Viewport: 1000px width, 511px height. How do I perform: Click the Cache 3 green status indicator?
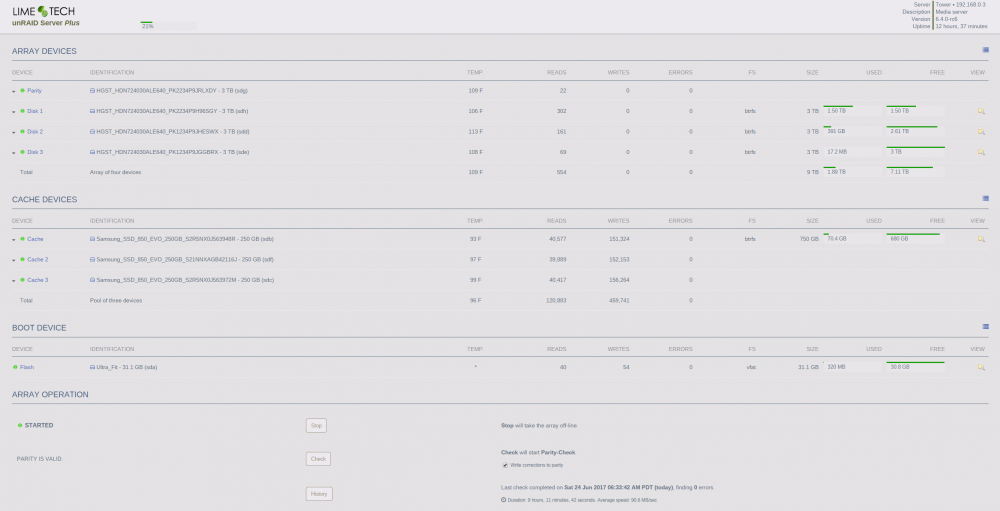pyautogui.click(x=22, y=279)
